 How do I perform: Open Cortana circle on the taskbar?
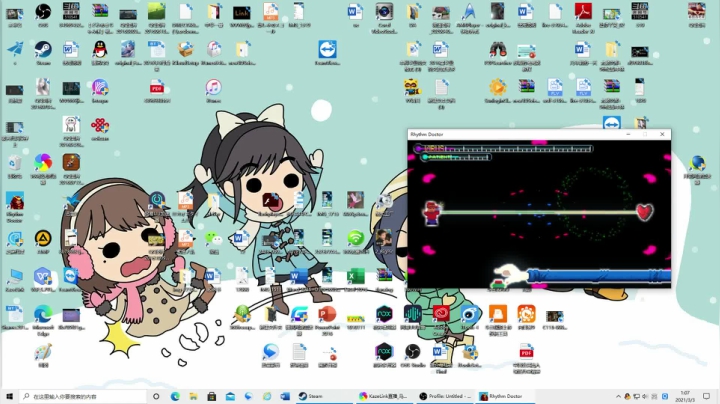[x=156, y=396]
